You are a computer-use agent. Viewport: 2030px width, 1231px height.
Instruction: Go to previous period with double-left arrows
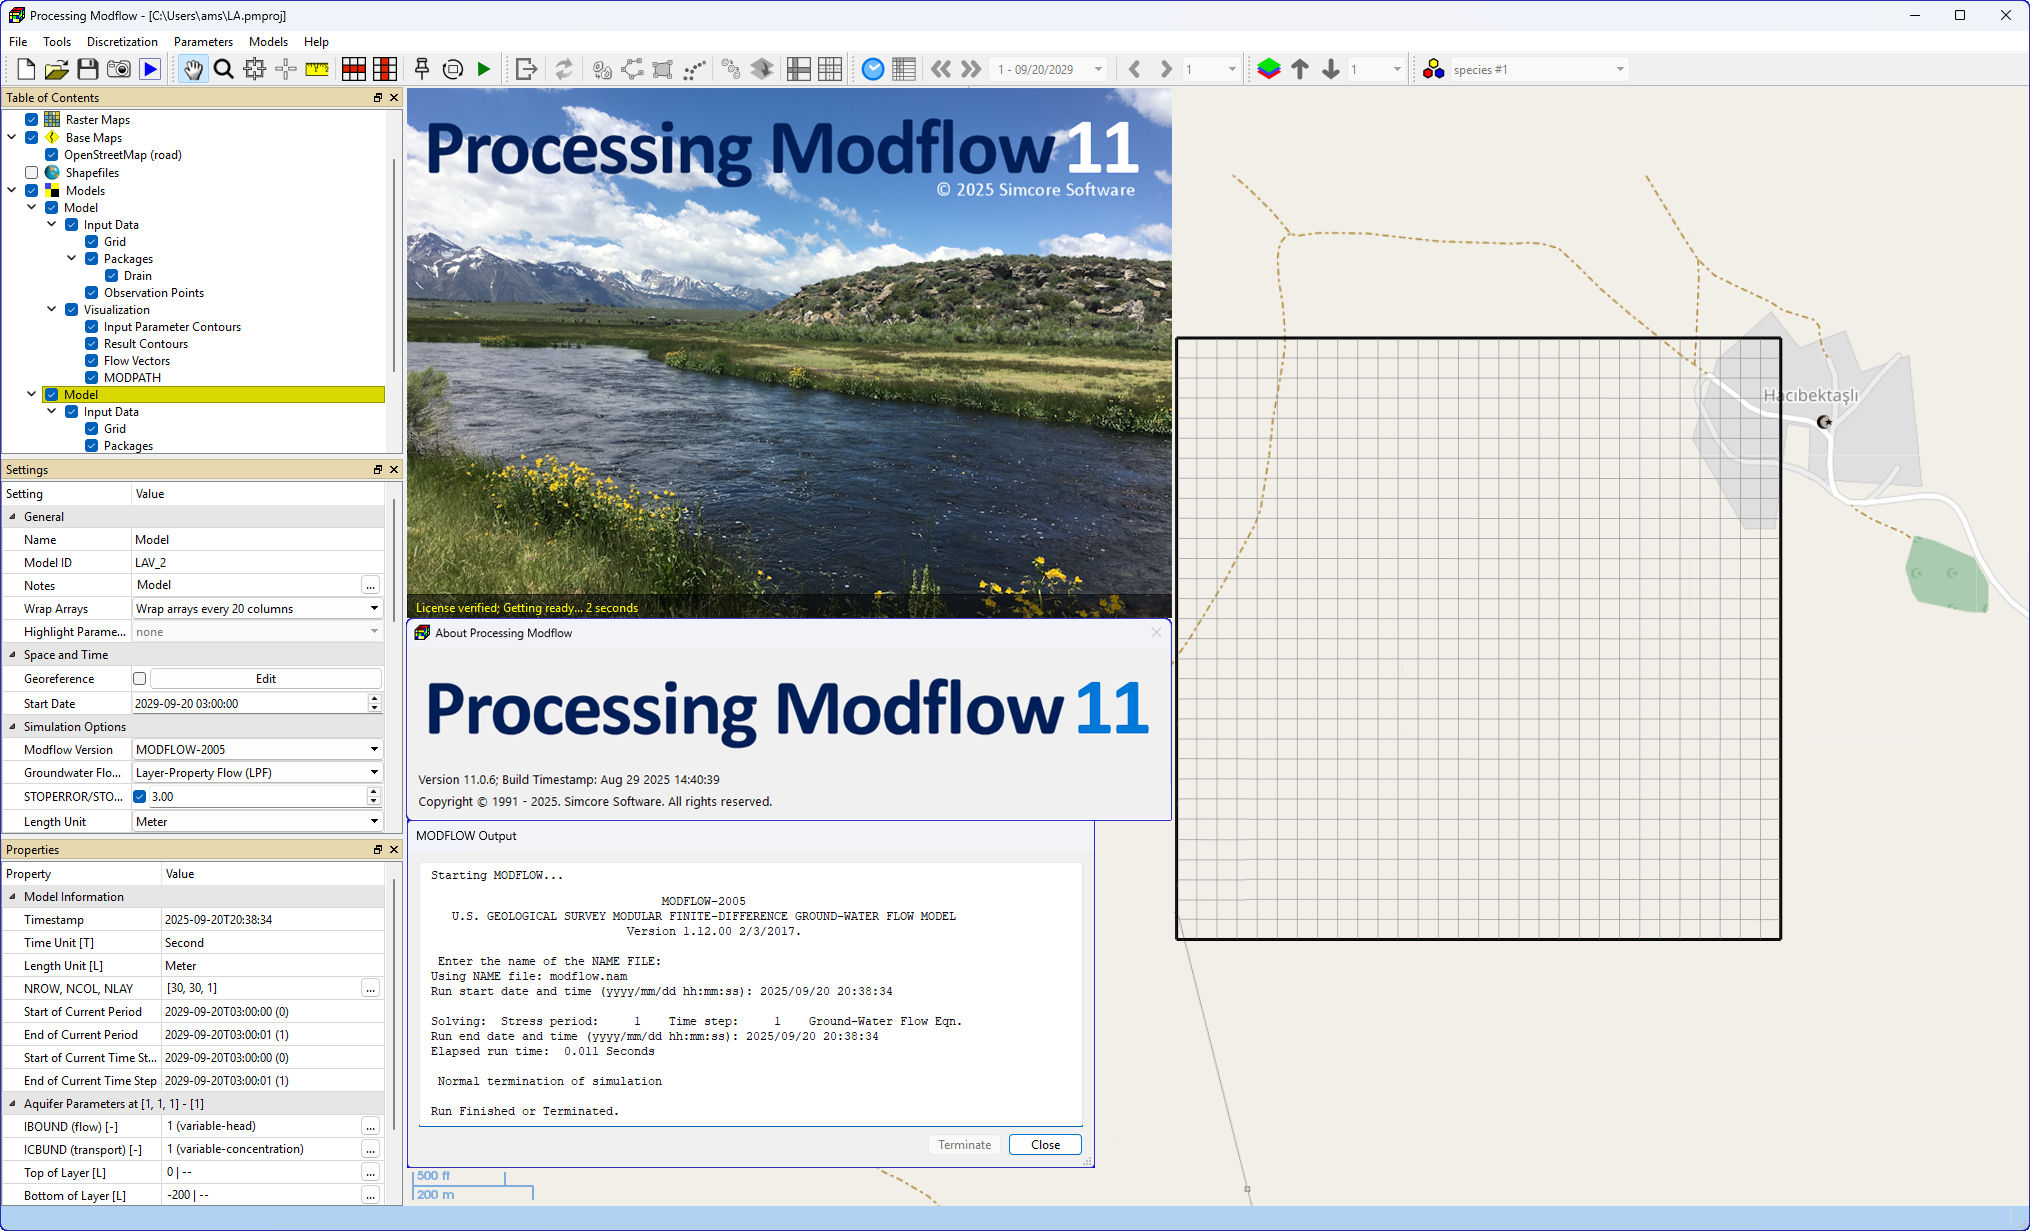tap(941, 69)
